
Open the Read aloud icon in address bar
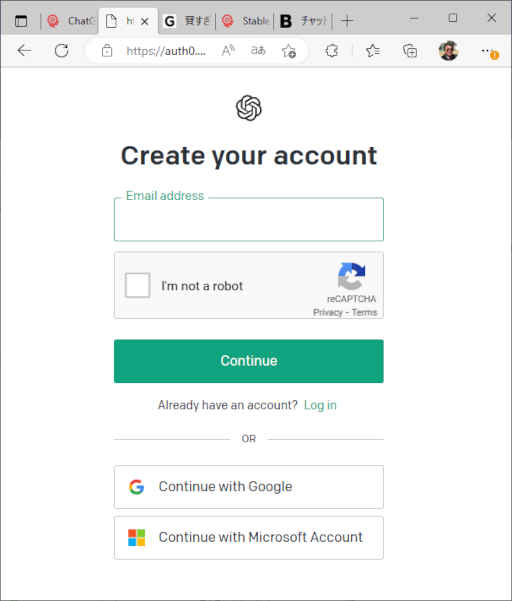[228, 51]
